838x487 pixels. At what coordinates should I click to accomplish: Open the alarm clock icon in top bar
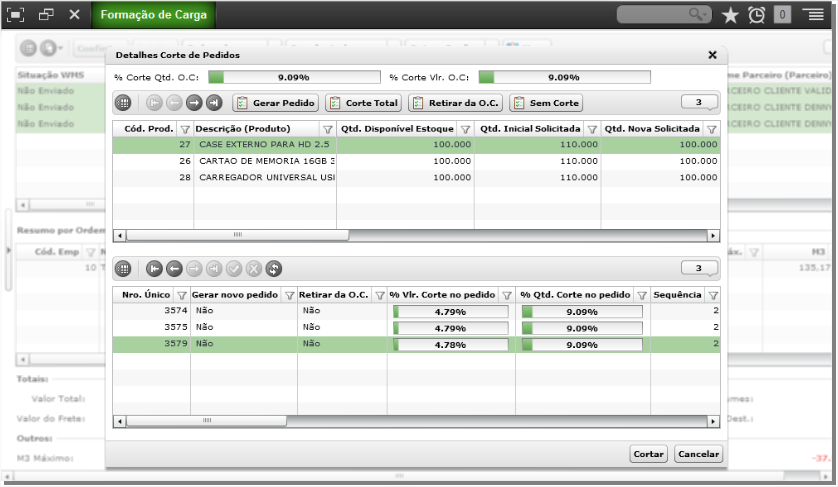pos(756,15)
